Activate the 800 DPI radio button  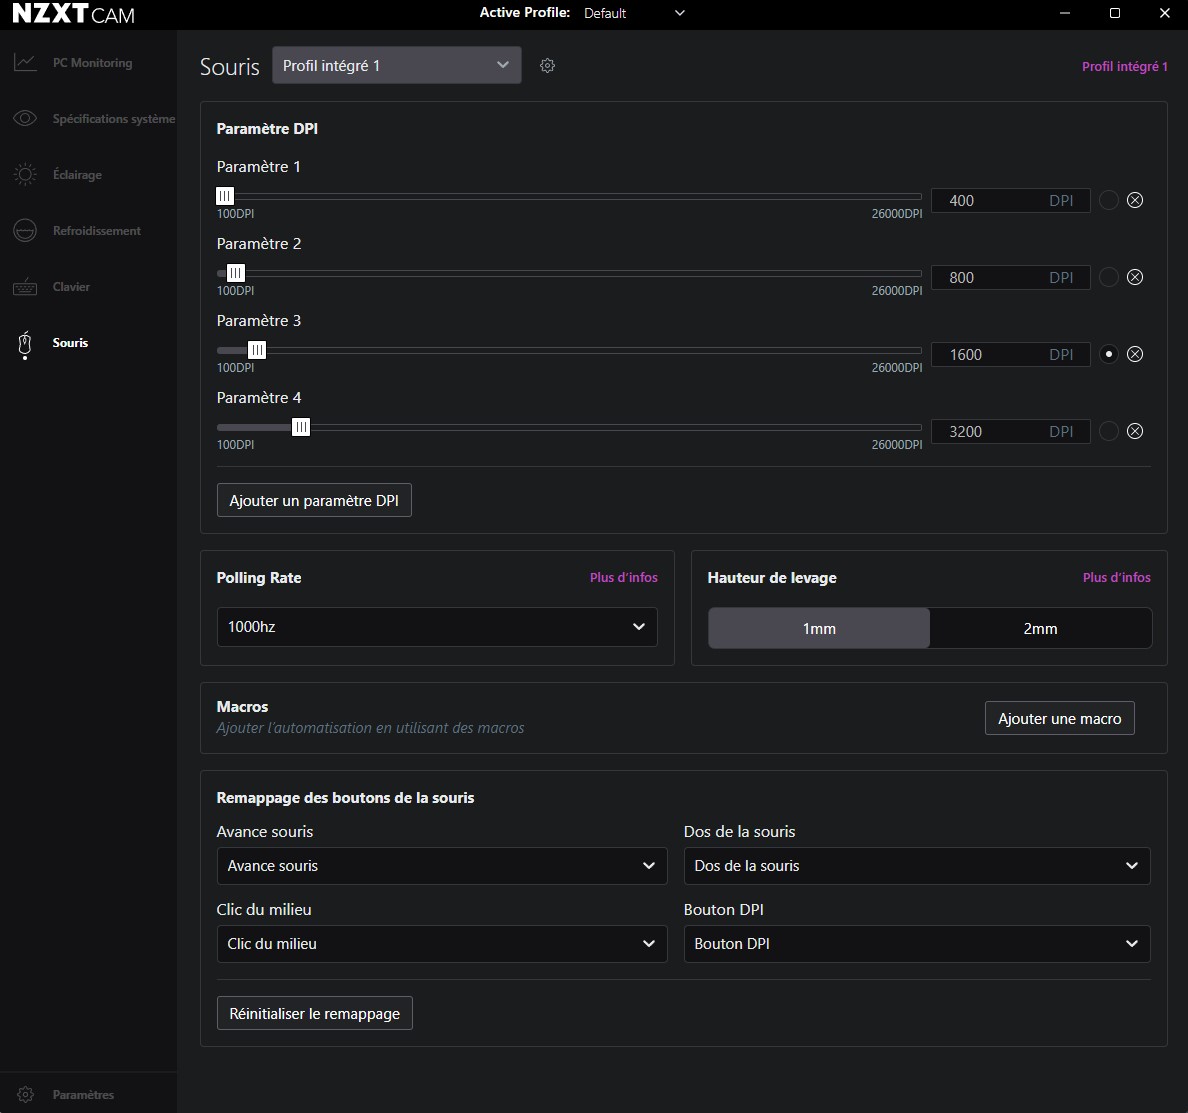(1108, 277)
